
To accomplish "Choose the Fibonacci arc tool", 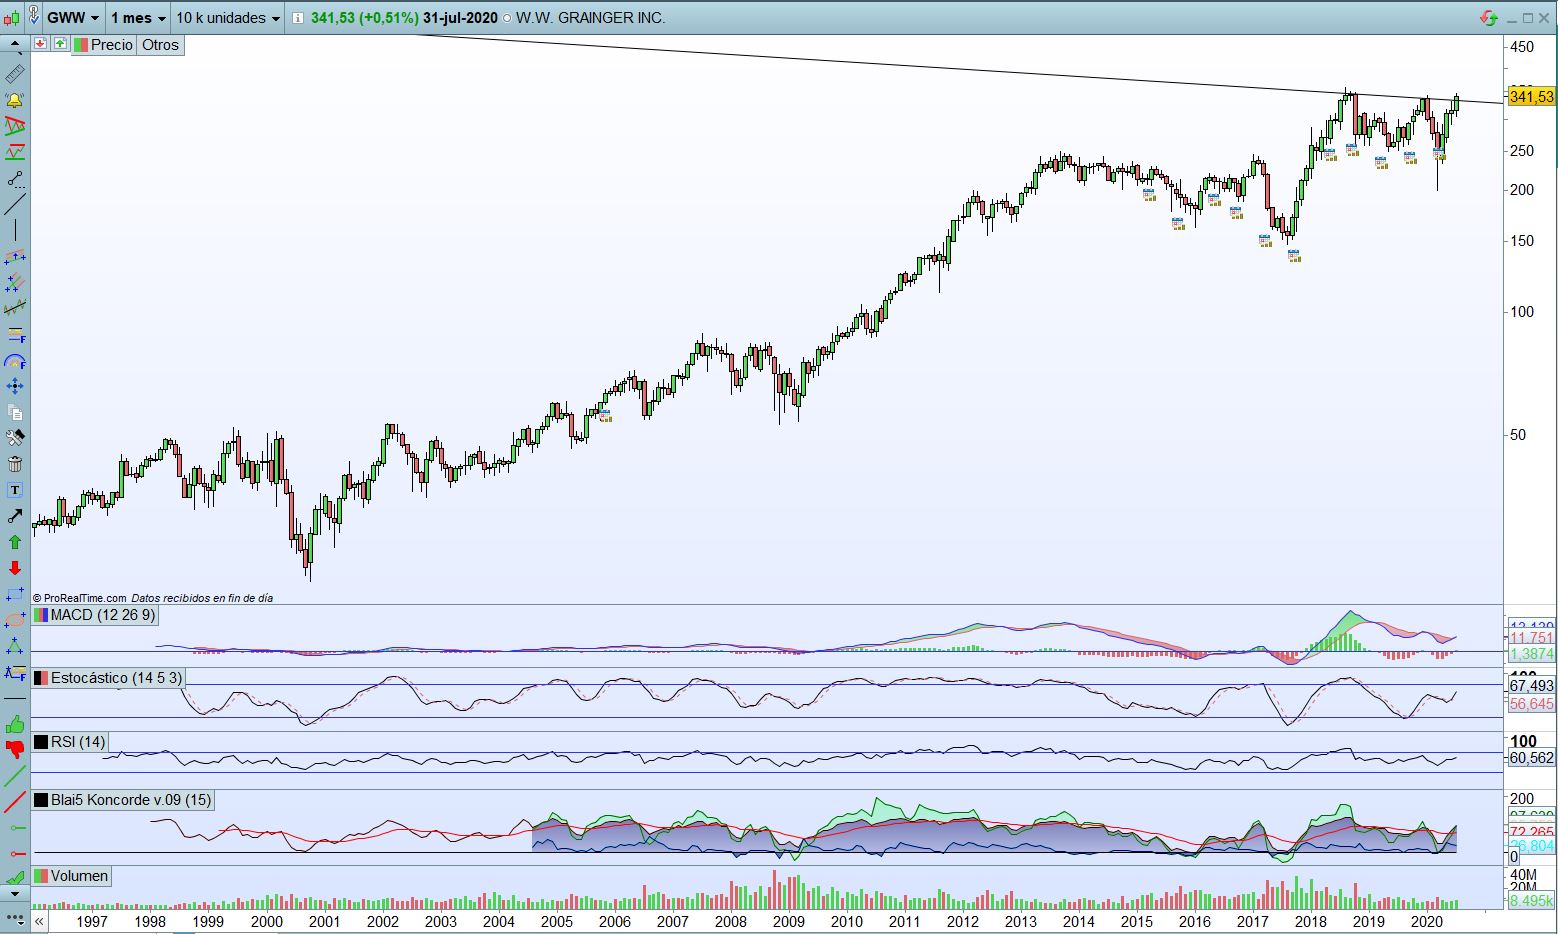I will coord(15,360).
